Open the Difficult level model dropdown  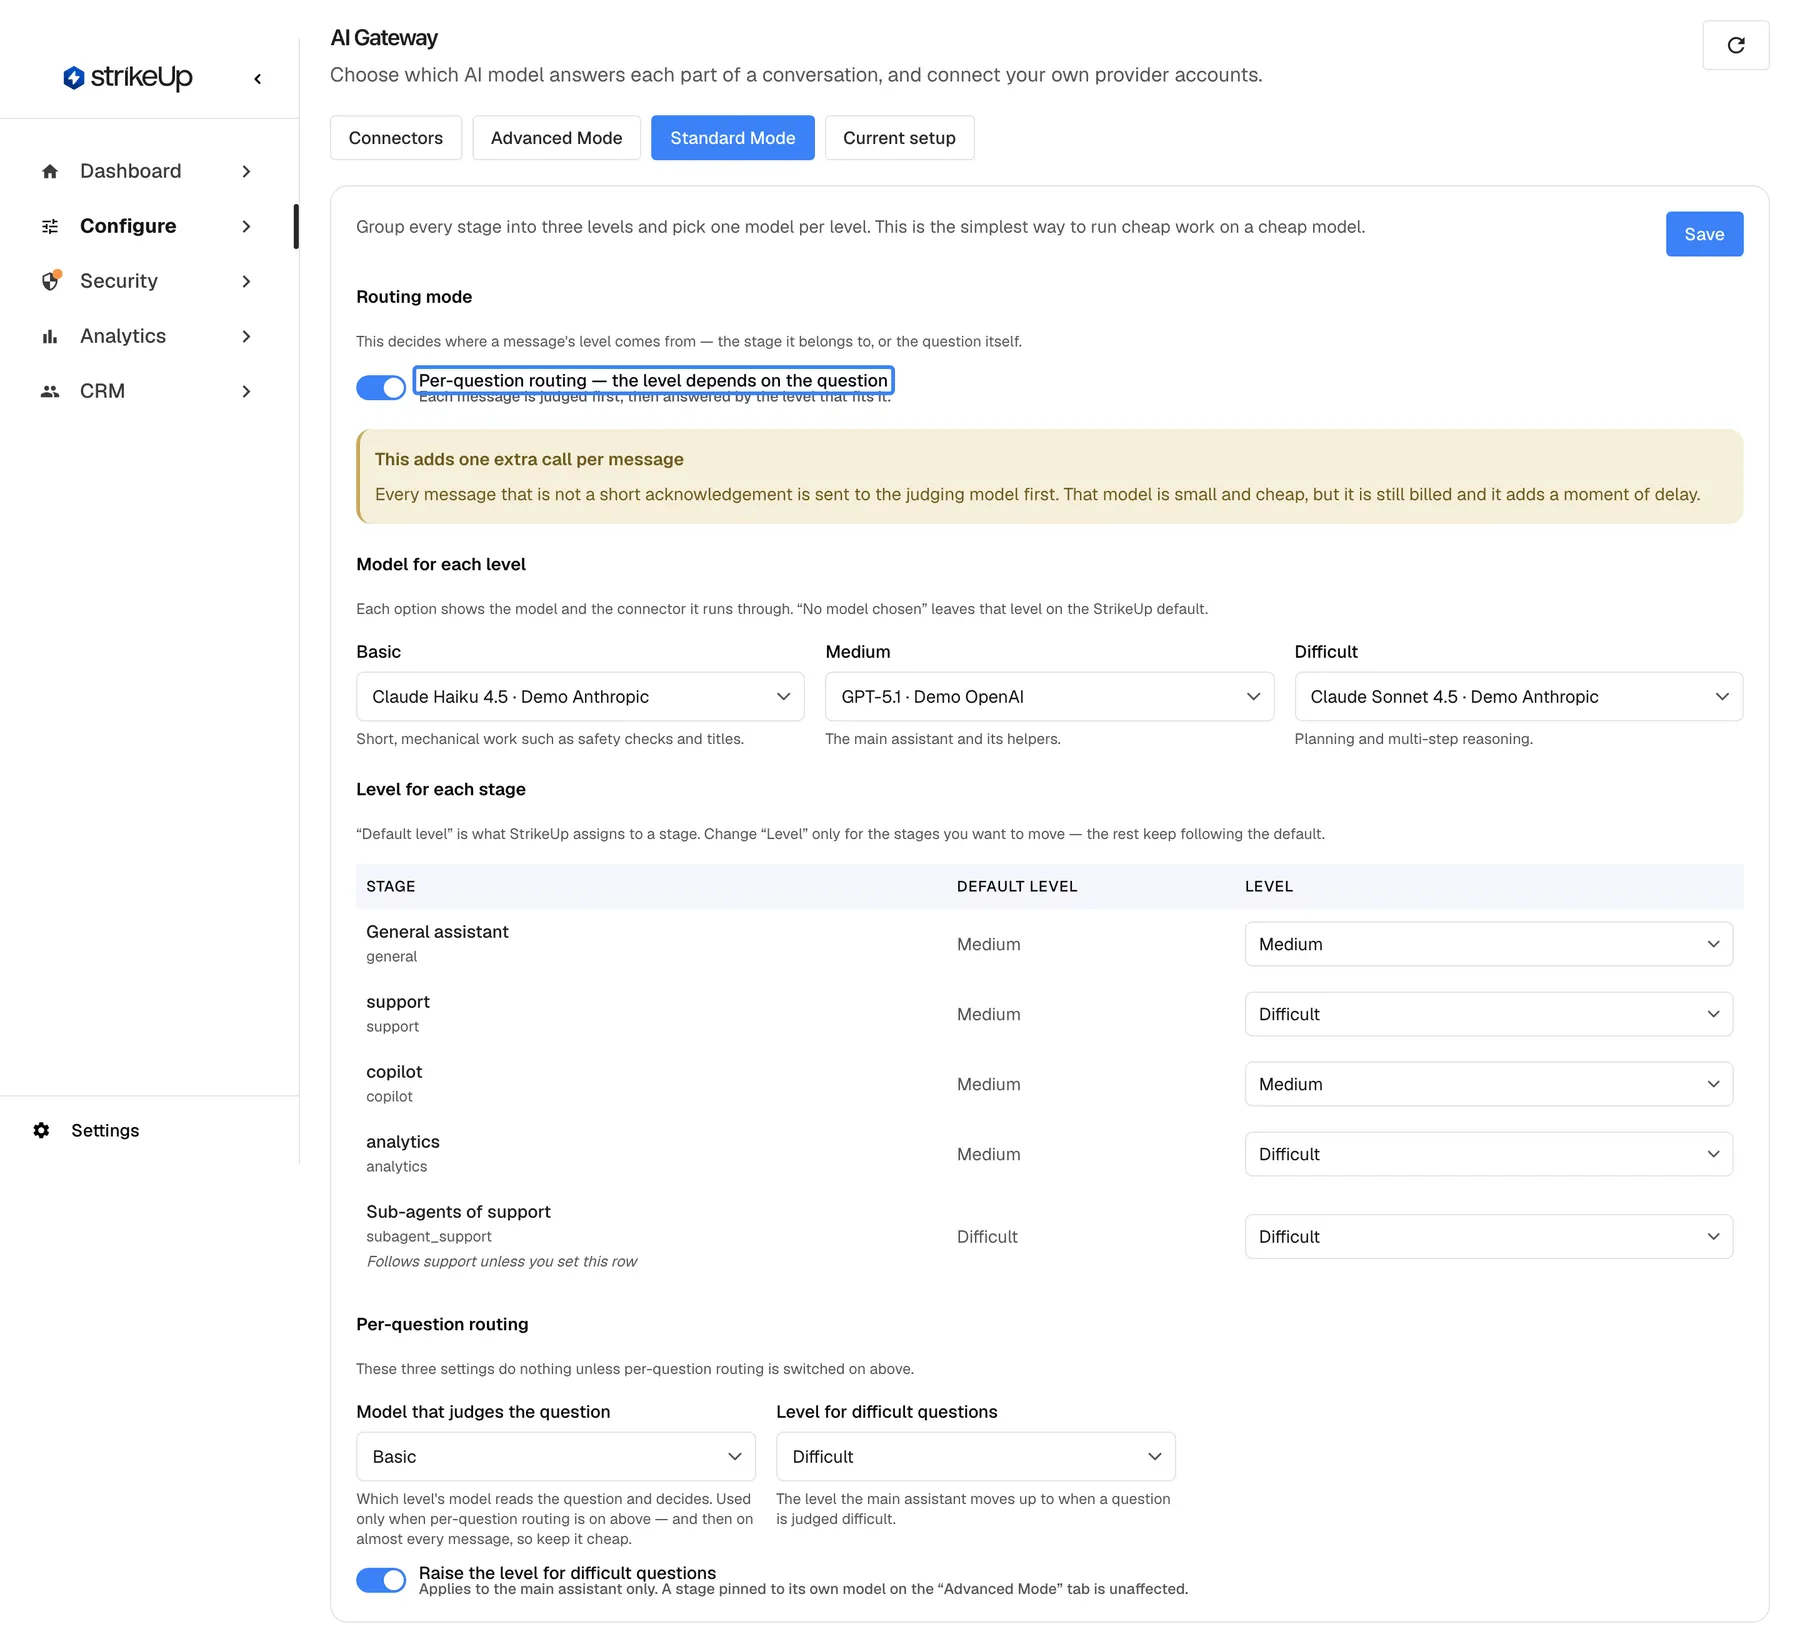click(x=1518, y=696)
